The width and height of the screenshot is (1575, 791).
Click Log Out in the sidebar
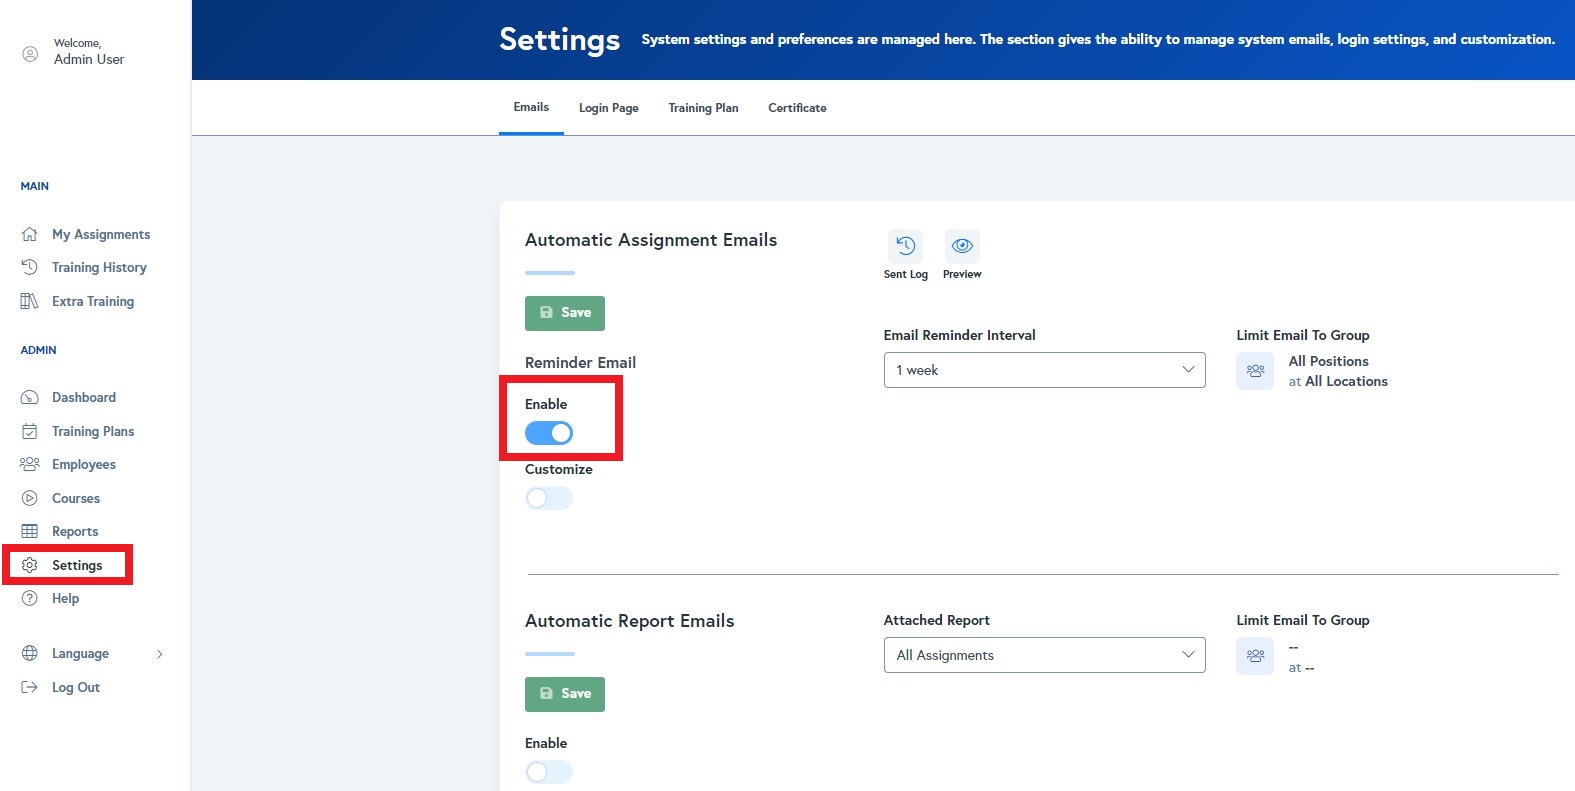click(75, 688)
